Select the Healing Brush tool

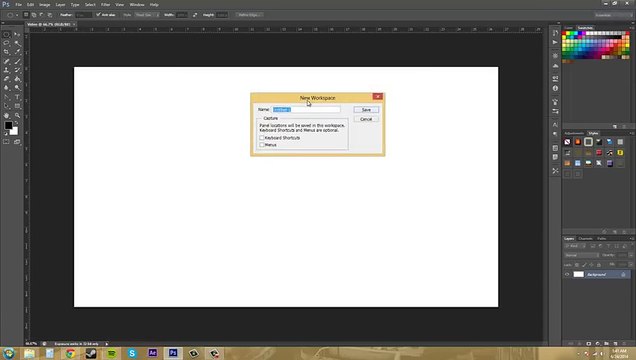(x=6, y=61)
